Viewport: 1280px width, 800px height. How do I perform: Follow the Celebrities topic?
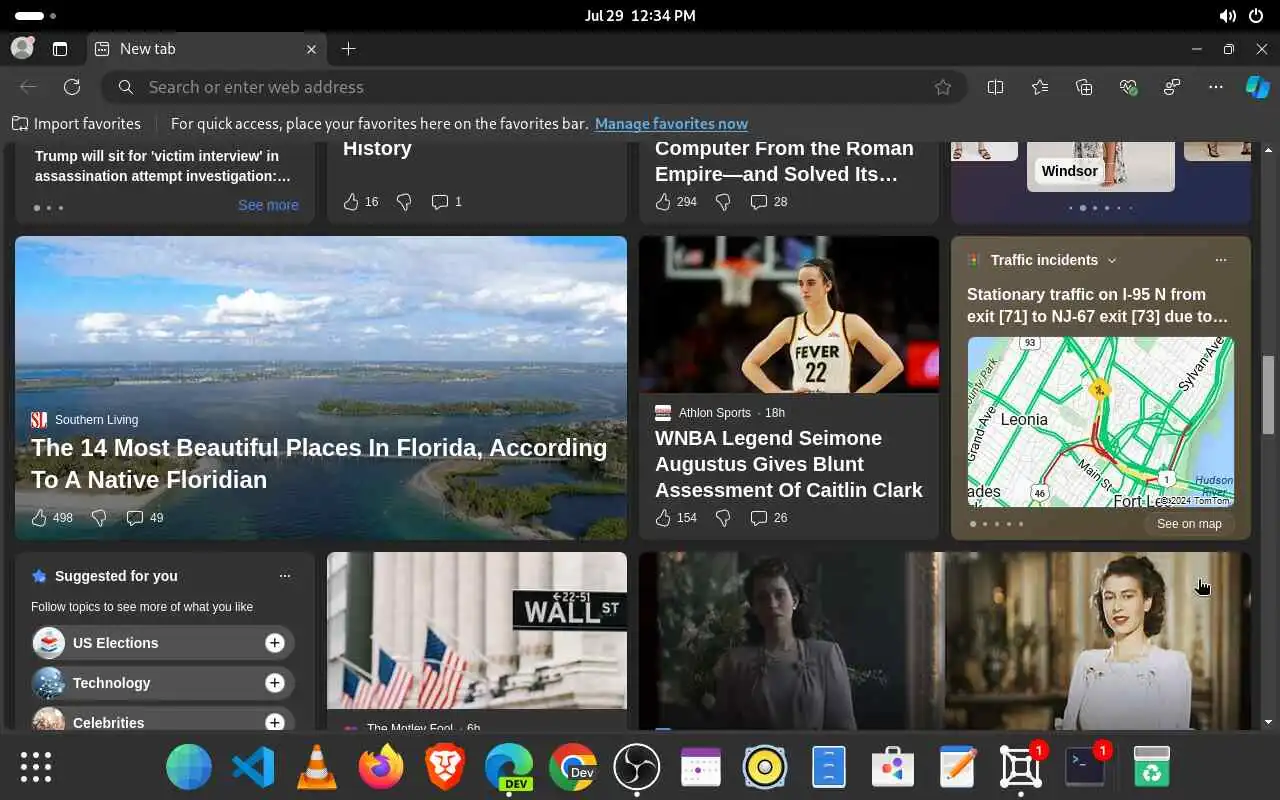click(275, 722)
